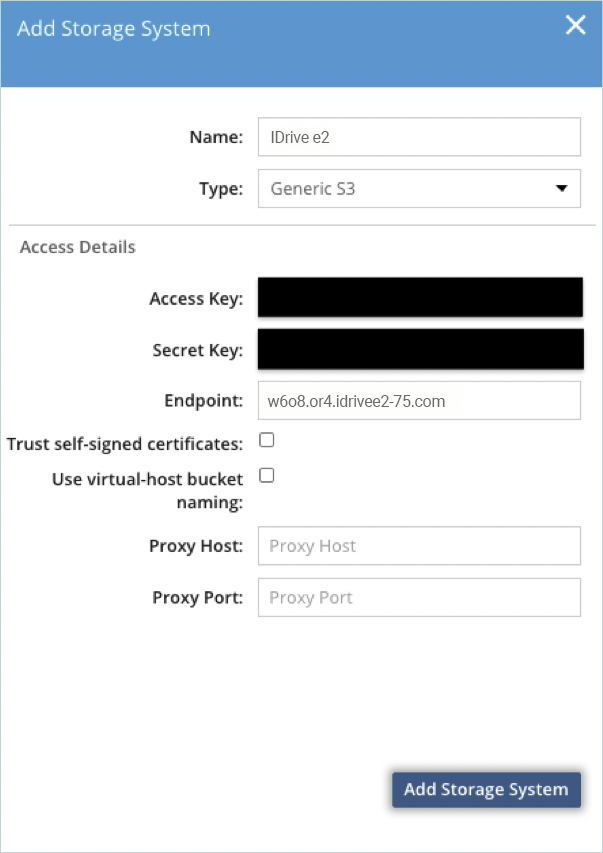Click into the Proxy Host field

[419, 546]
